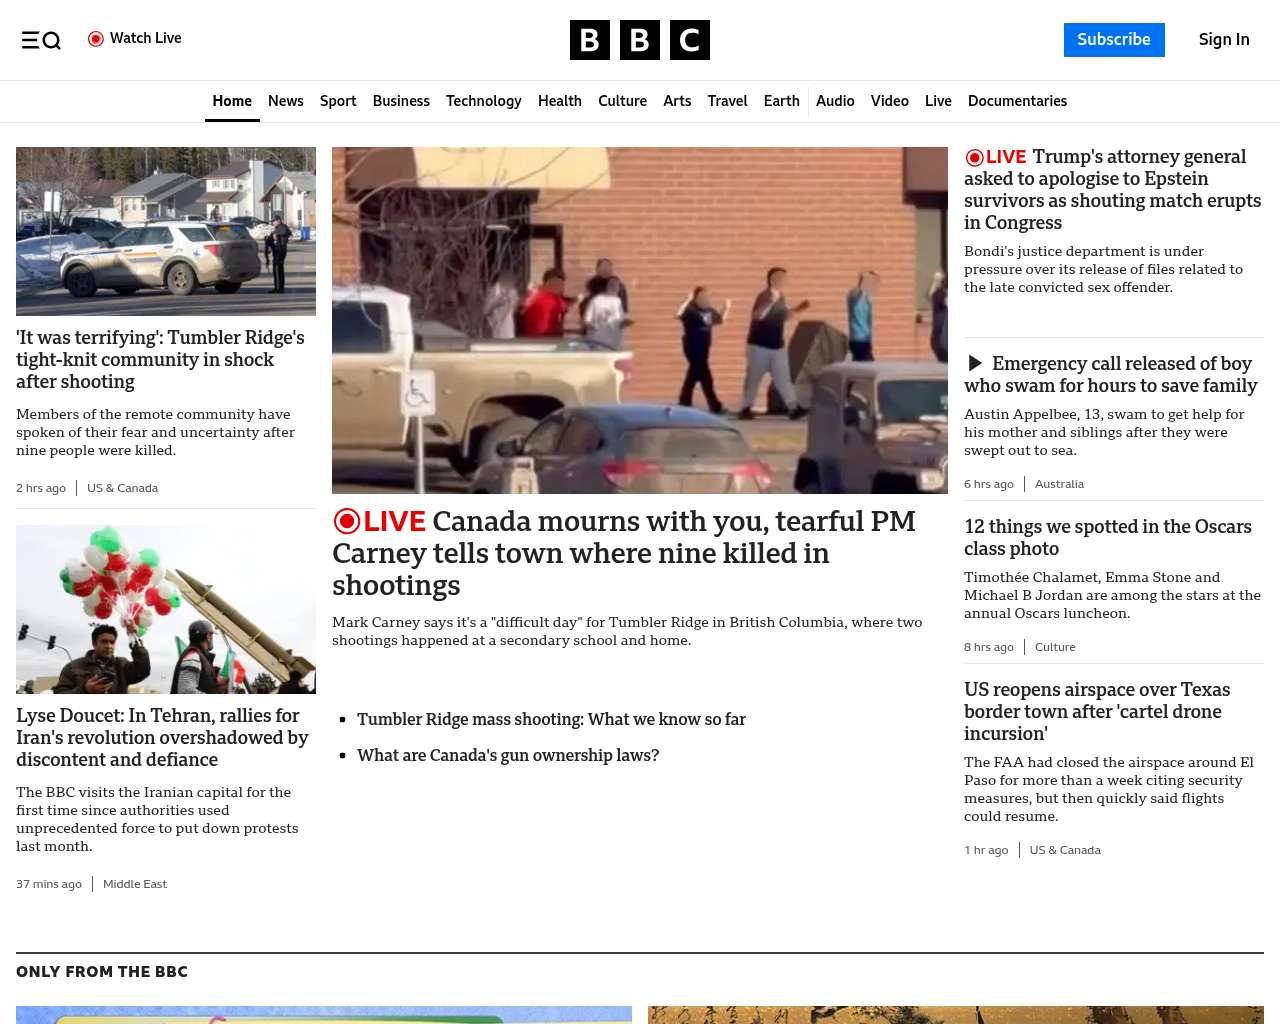The height and width of the screenshot is (1024, 1280).
Task: Click the Sign In link
Action: coord(1223,40)
